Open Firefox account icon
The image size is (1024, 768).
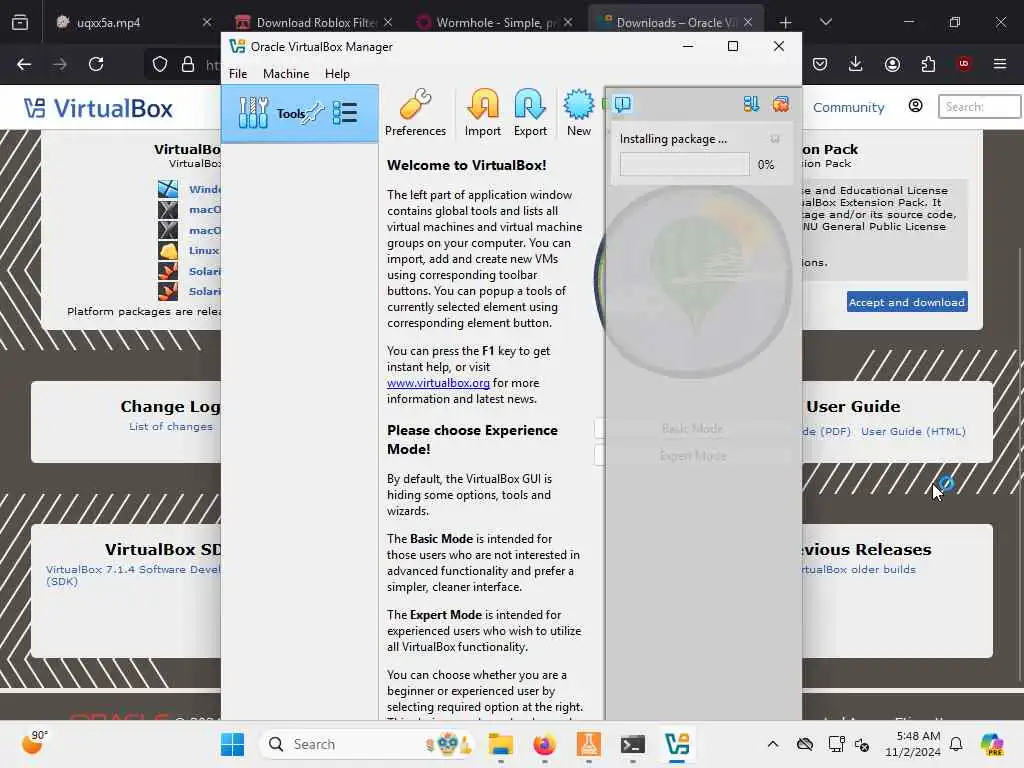click(892, 64)
